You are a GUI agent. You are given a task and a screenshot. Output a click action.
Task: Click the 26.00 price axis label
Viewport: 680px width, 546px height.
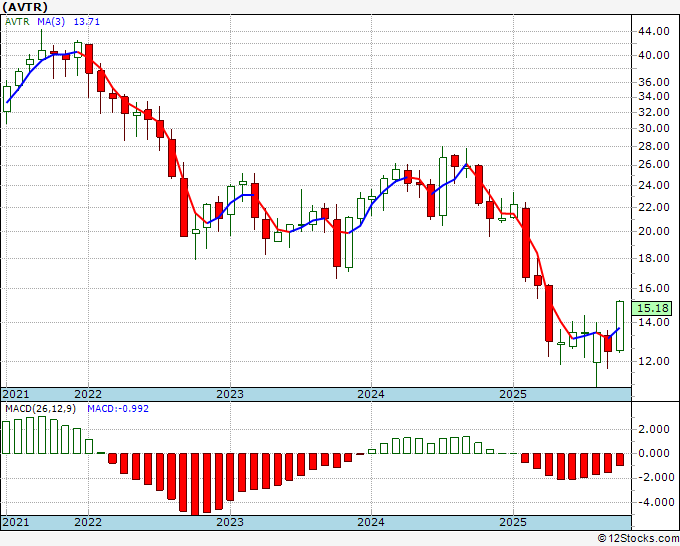pos(654,165)
